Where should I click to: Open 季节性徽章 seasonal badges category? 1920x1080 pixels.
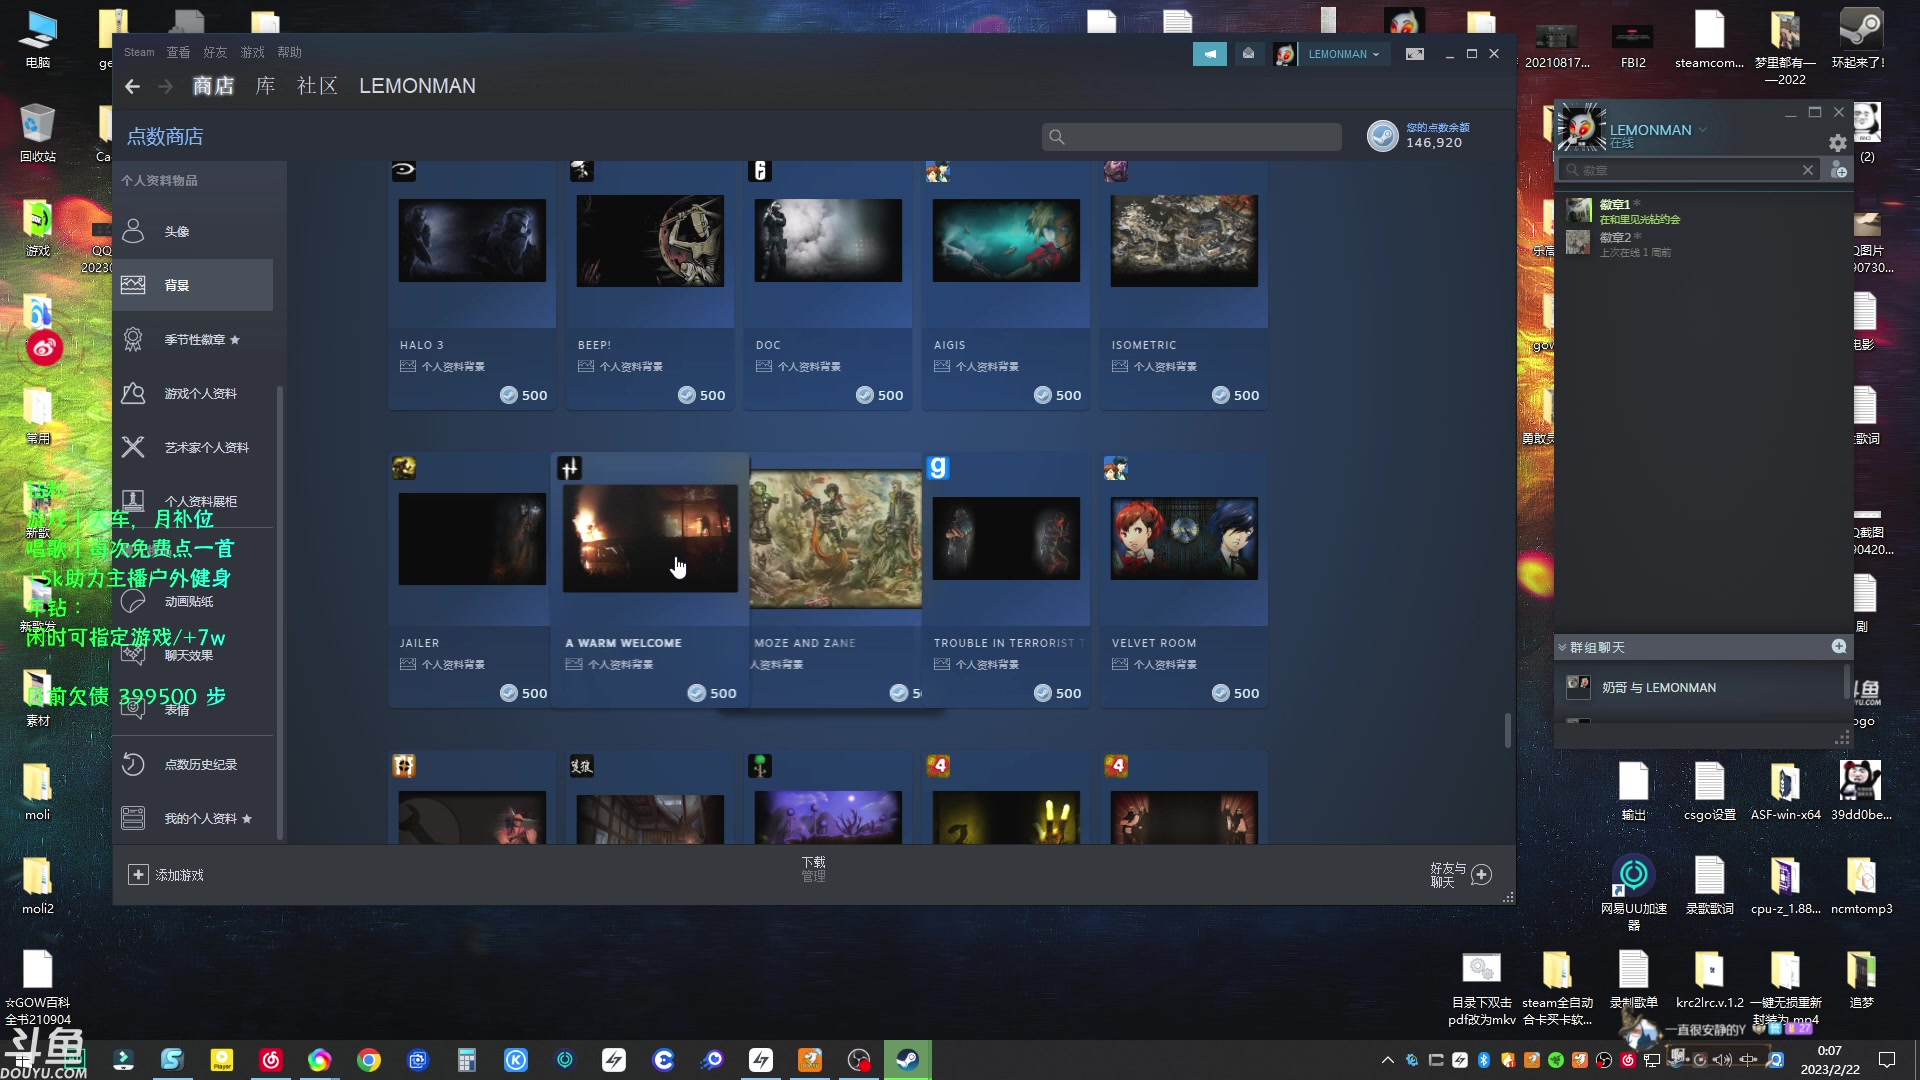193,339
